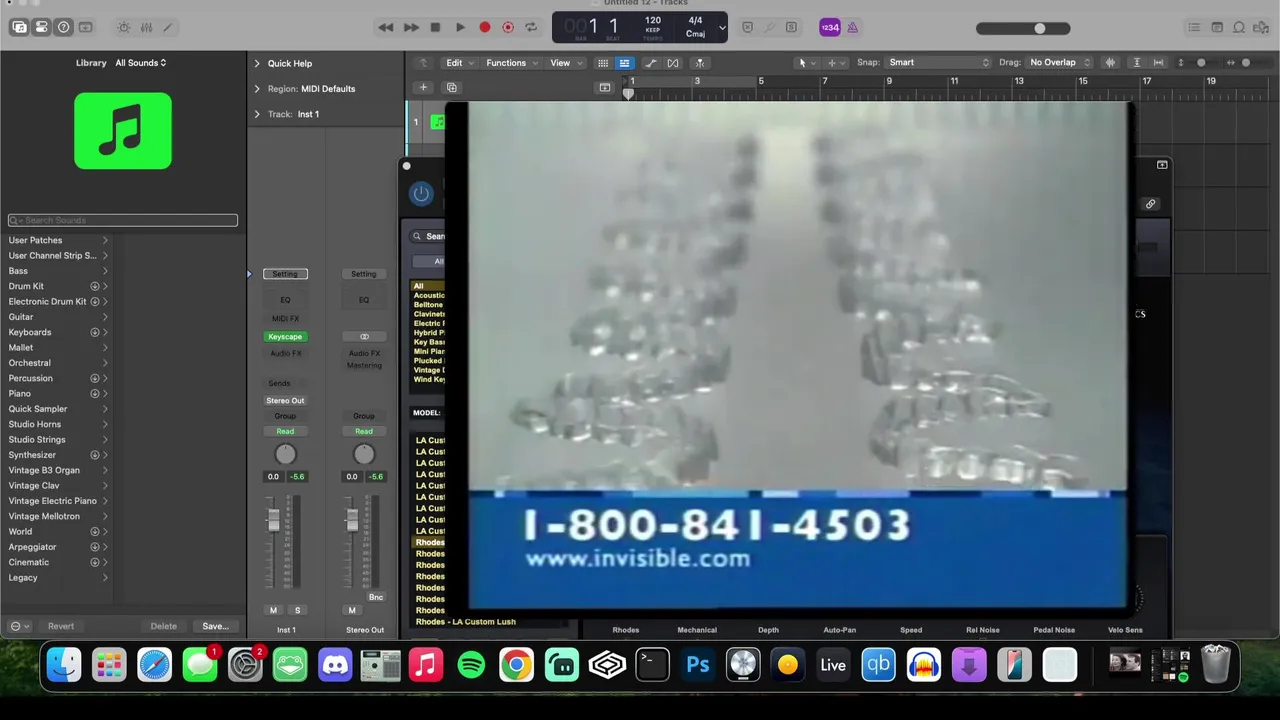
Task: Open the LCD display mode dropdown arrow
Action: 722,27
